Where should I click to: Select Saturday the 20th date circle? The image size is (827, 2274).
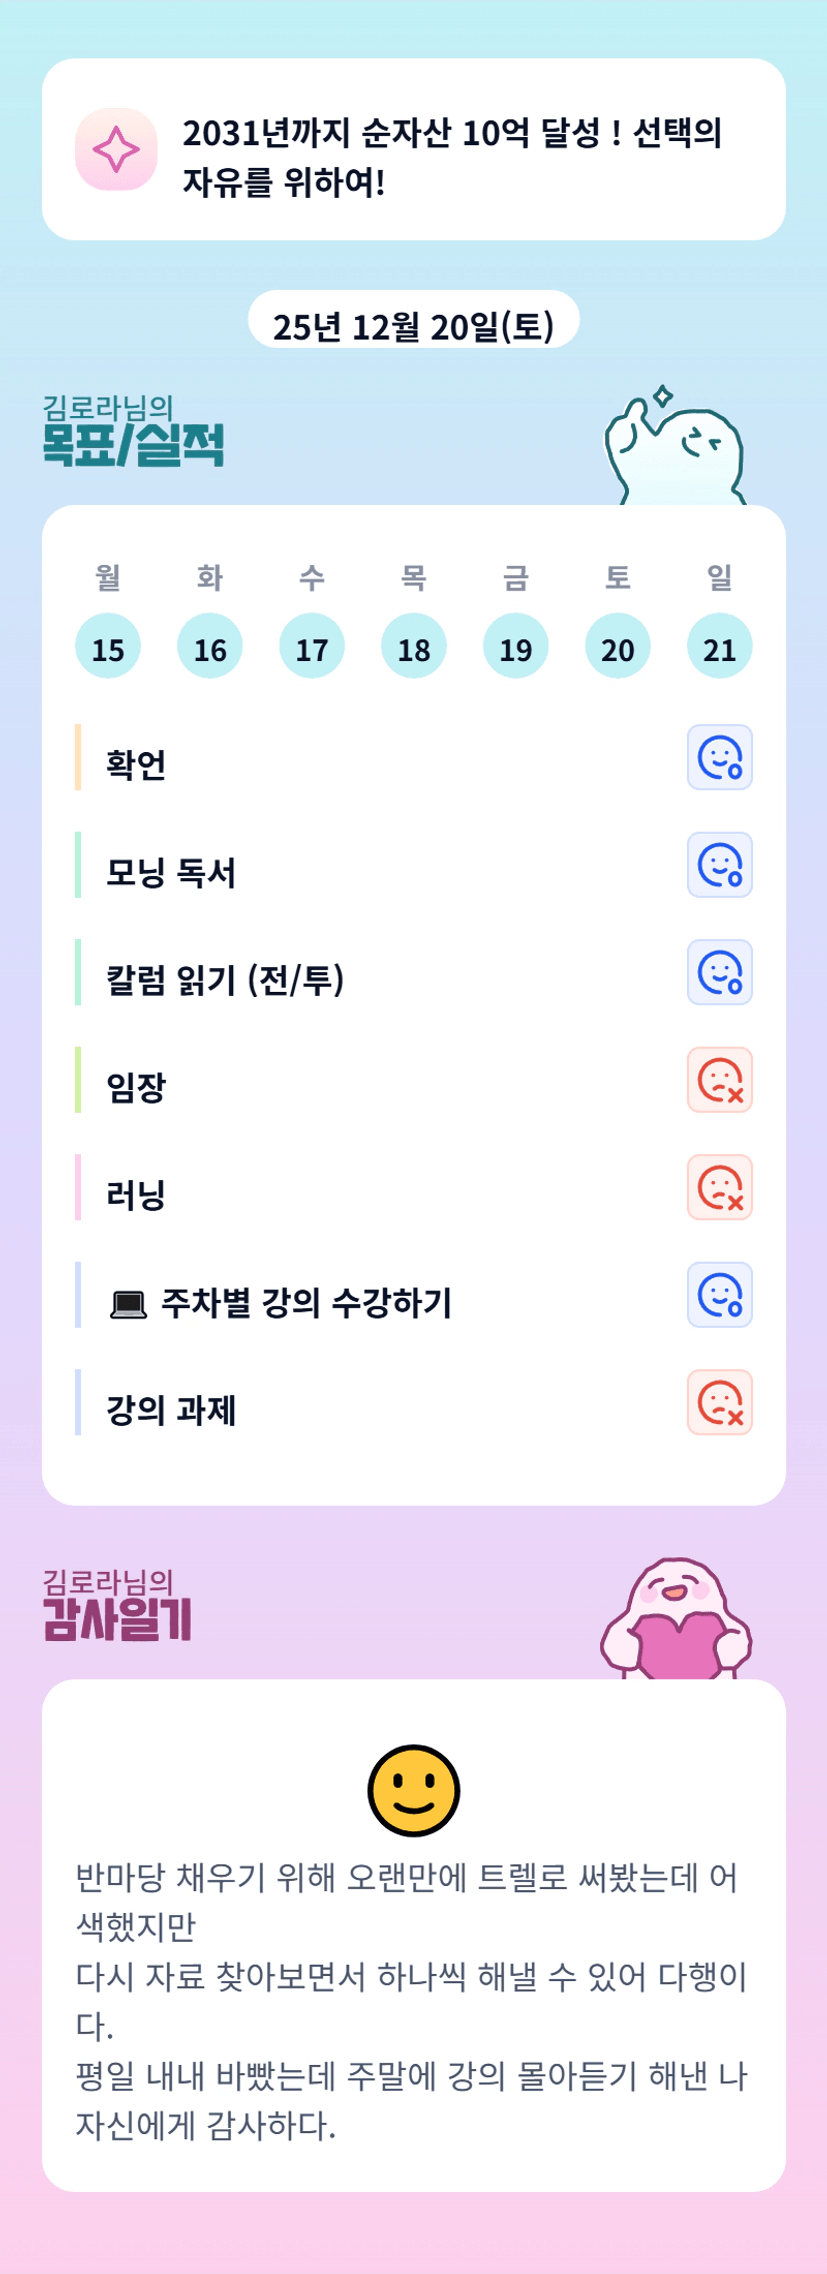click(x=617, y=646)
